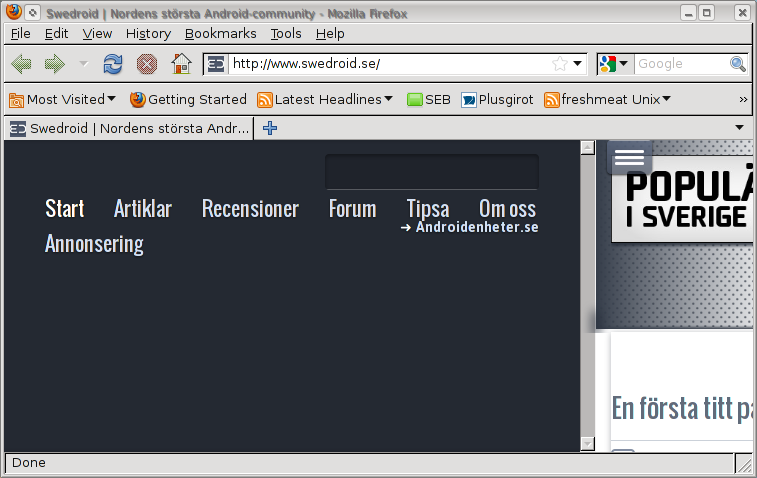This screenshot has height=478, width=757.
Task: Toggle the hamburger menu icon
Action: pyautogui.click(x=630, y=157)
